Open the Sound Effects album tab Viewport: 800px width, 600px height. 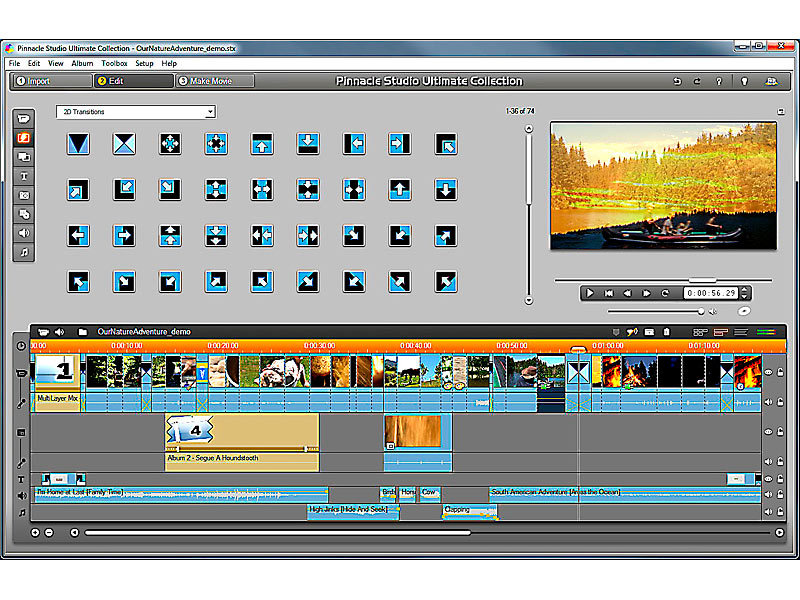[23, 233]
